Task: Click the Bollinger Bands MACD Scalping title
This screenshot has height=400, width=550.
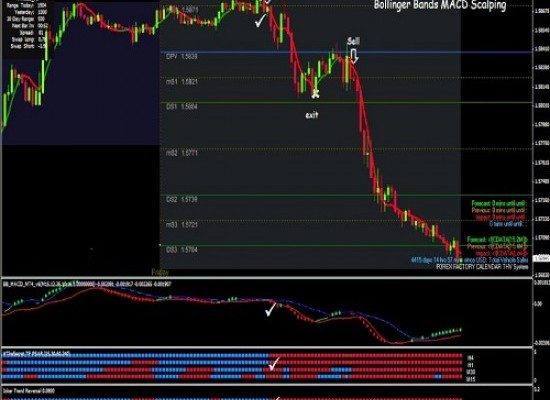Action: [x=440, y=5]
